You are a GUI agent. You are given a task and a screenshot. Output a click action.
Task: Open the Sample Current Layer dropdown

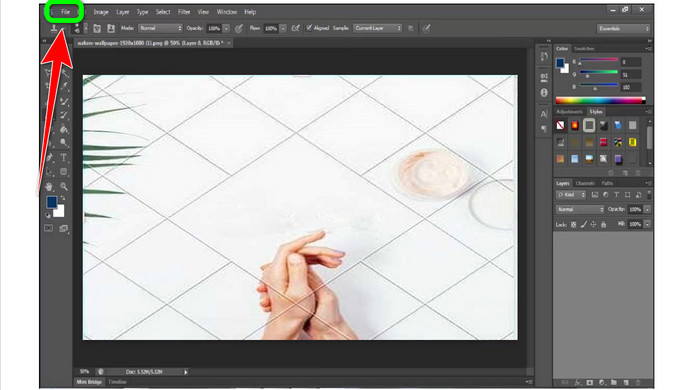pos(378,28)
